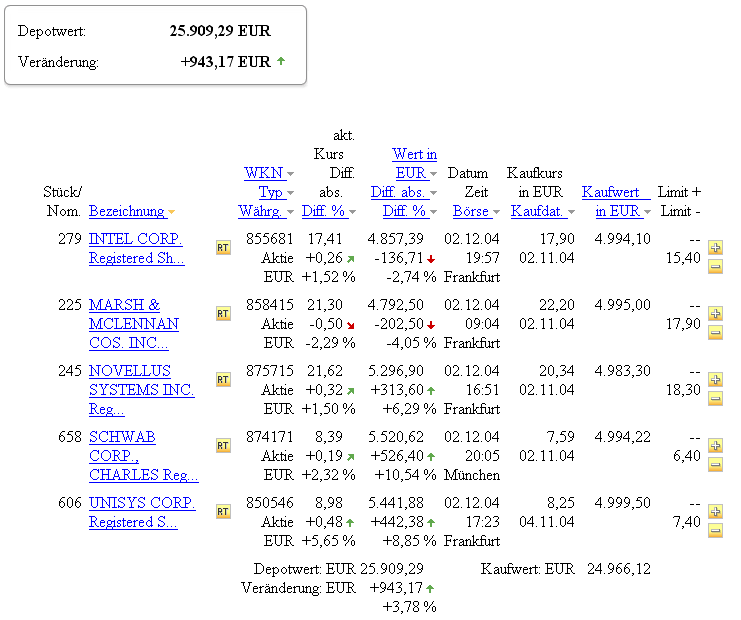
Task: Click Schwab purchase price 7,59
Action: tap(560, 437)
